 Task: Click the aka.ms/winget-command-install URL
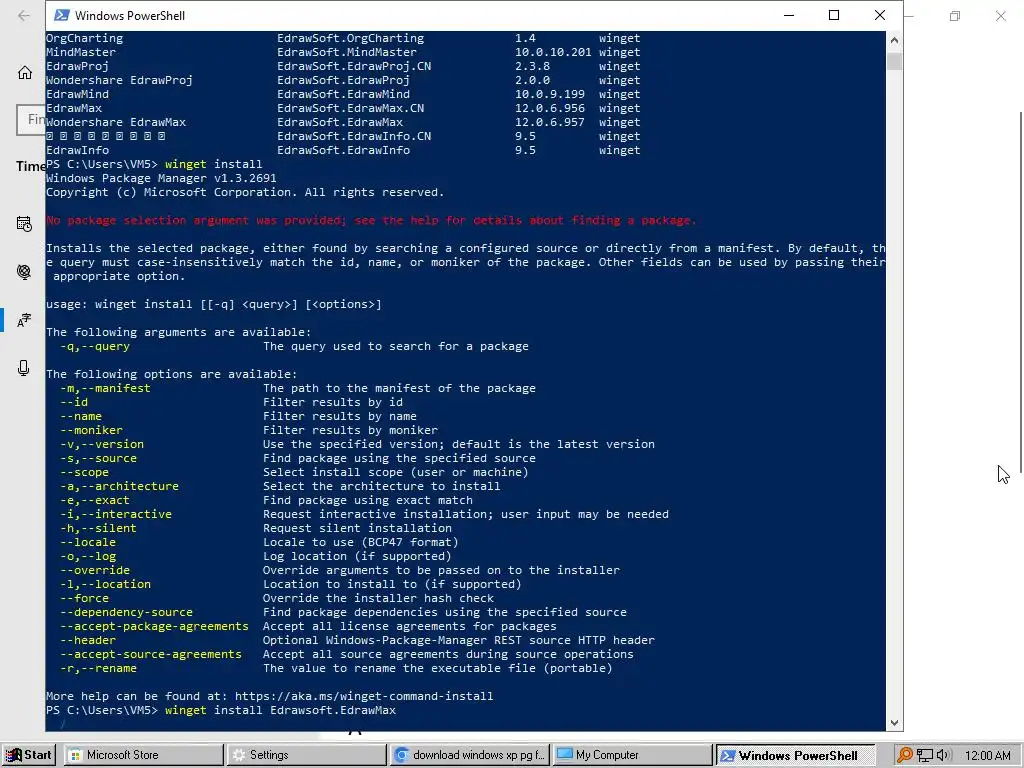tap(364, 696)
